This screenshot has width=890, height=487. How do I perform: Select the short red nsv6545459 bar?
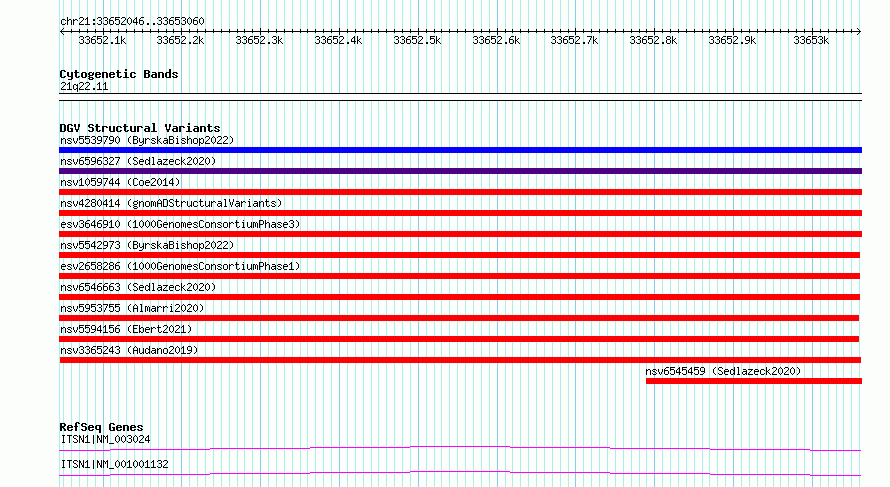point(754,381)
